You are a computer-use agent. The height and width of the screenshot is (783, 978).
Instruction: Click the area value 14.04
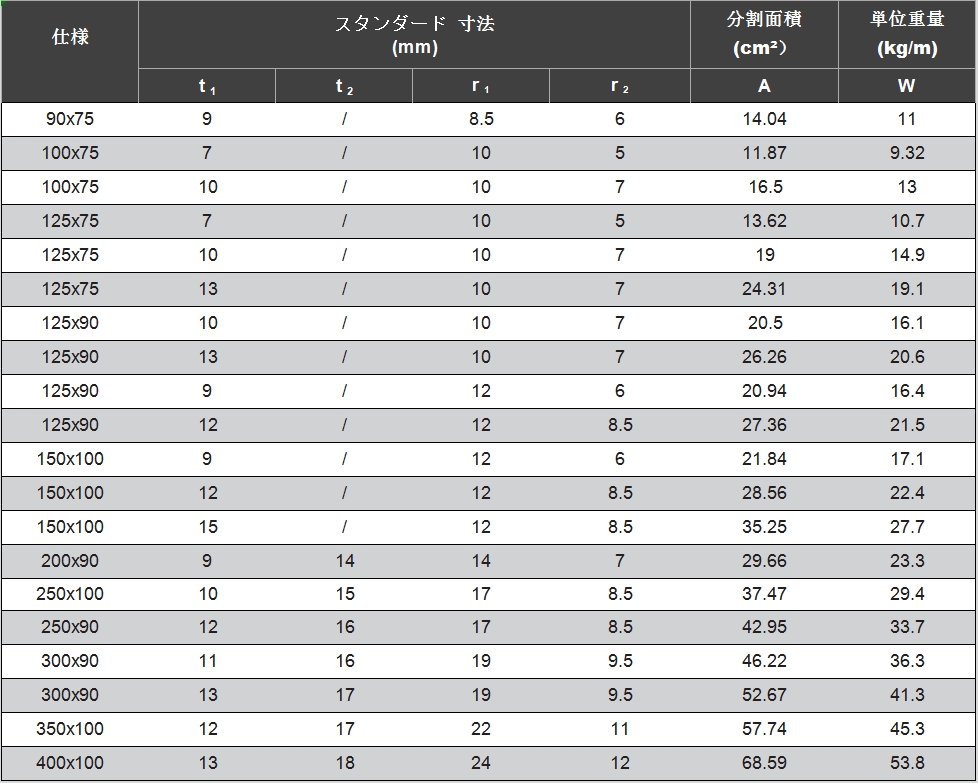(764, 119)
